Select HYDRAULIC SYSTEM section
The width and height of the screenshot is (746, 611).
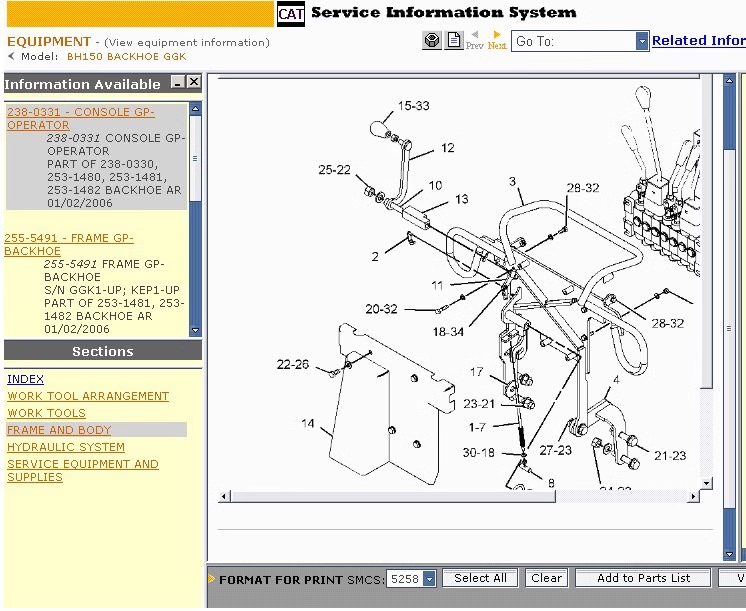point(66,447)
